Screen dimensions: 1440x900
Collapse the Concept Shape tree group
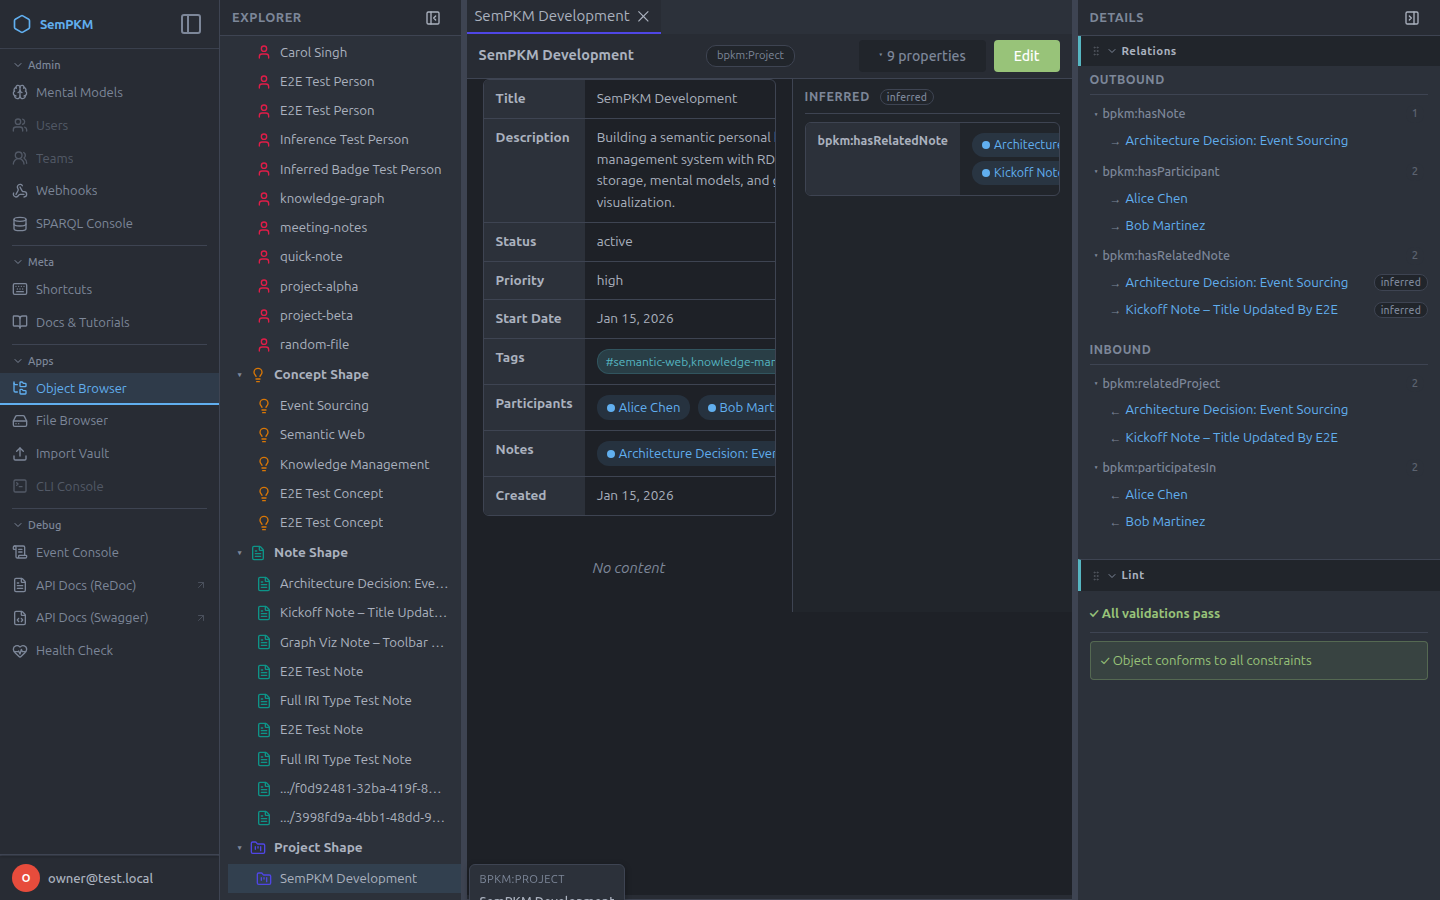[x=239, y=375]
